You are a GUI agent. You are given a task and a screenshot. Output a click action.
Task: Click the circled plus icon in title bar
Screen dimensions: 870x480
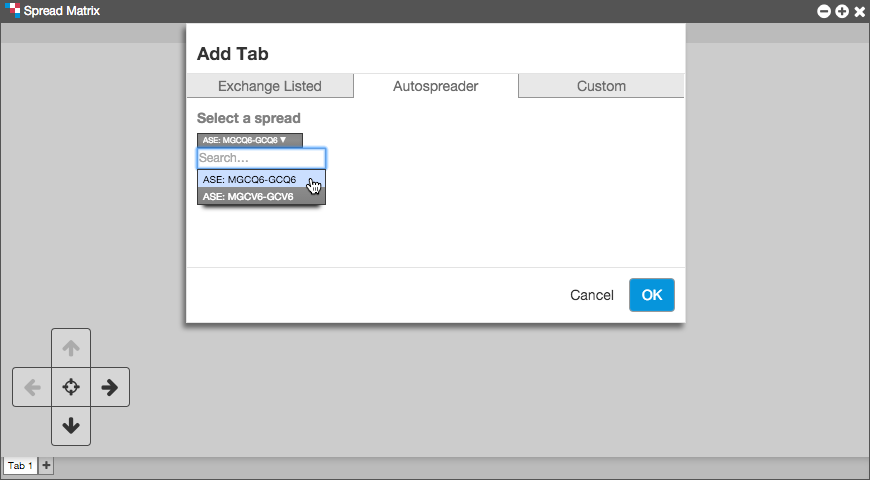(x=842, y=11)
